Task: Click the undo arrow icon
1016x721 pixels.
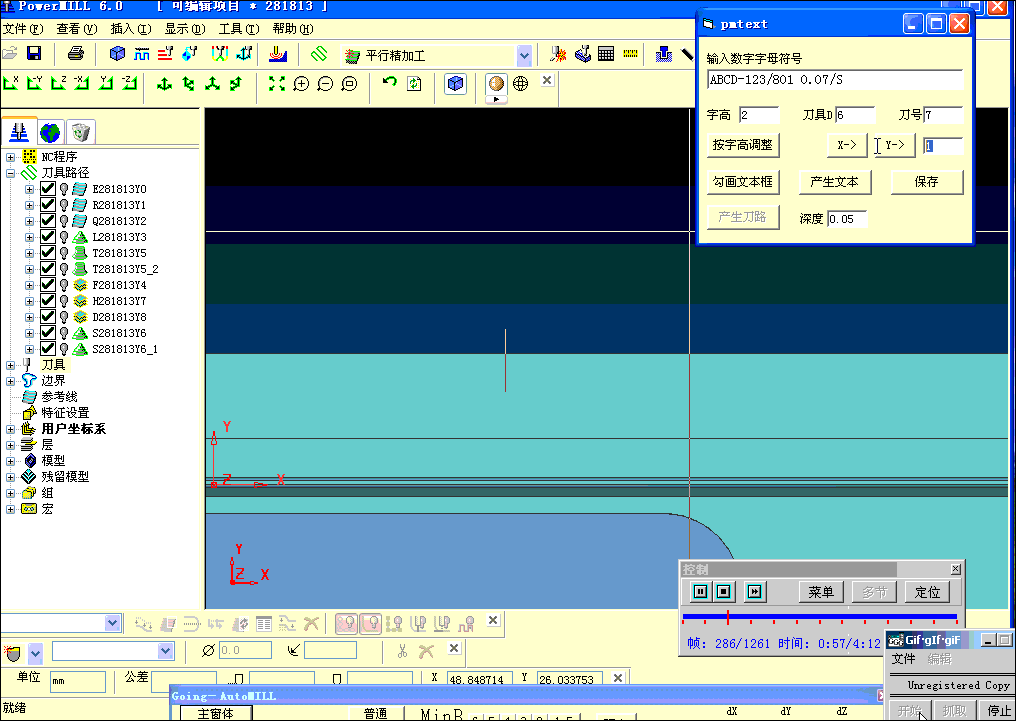Action: coord(390,84)
